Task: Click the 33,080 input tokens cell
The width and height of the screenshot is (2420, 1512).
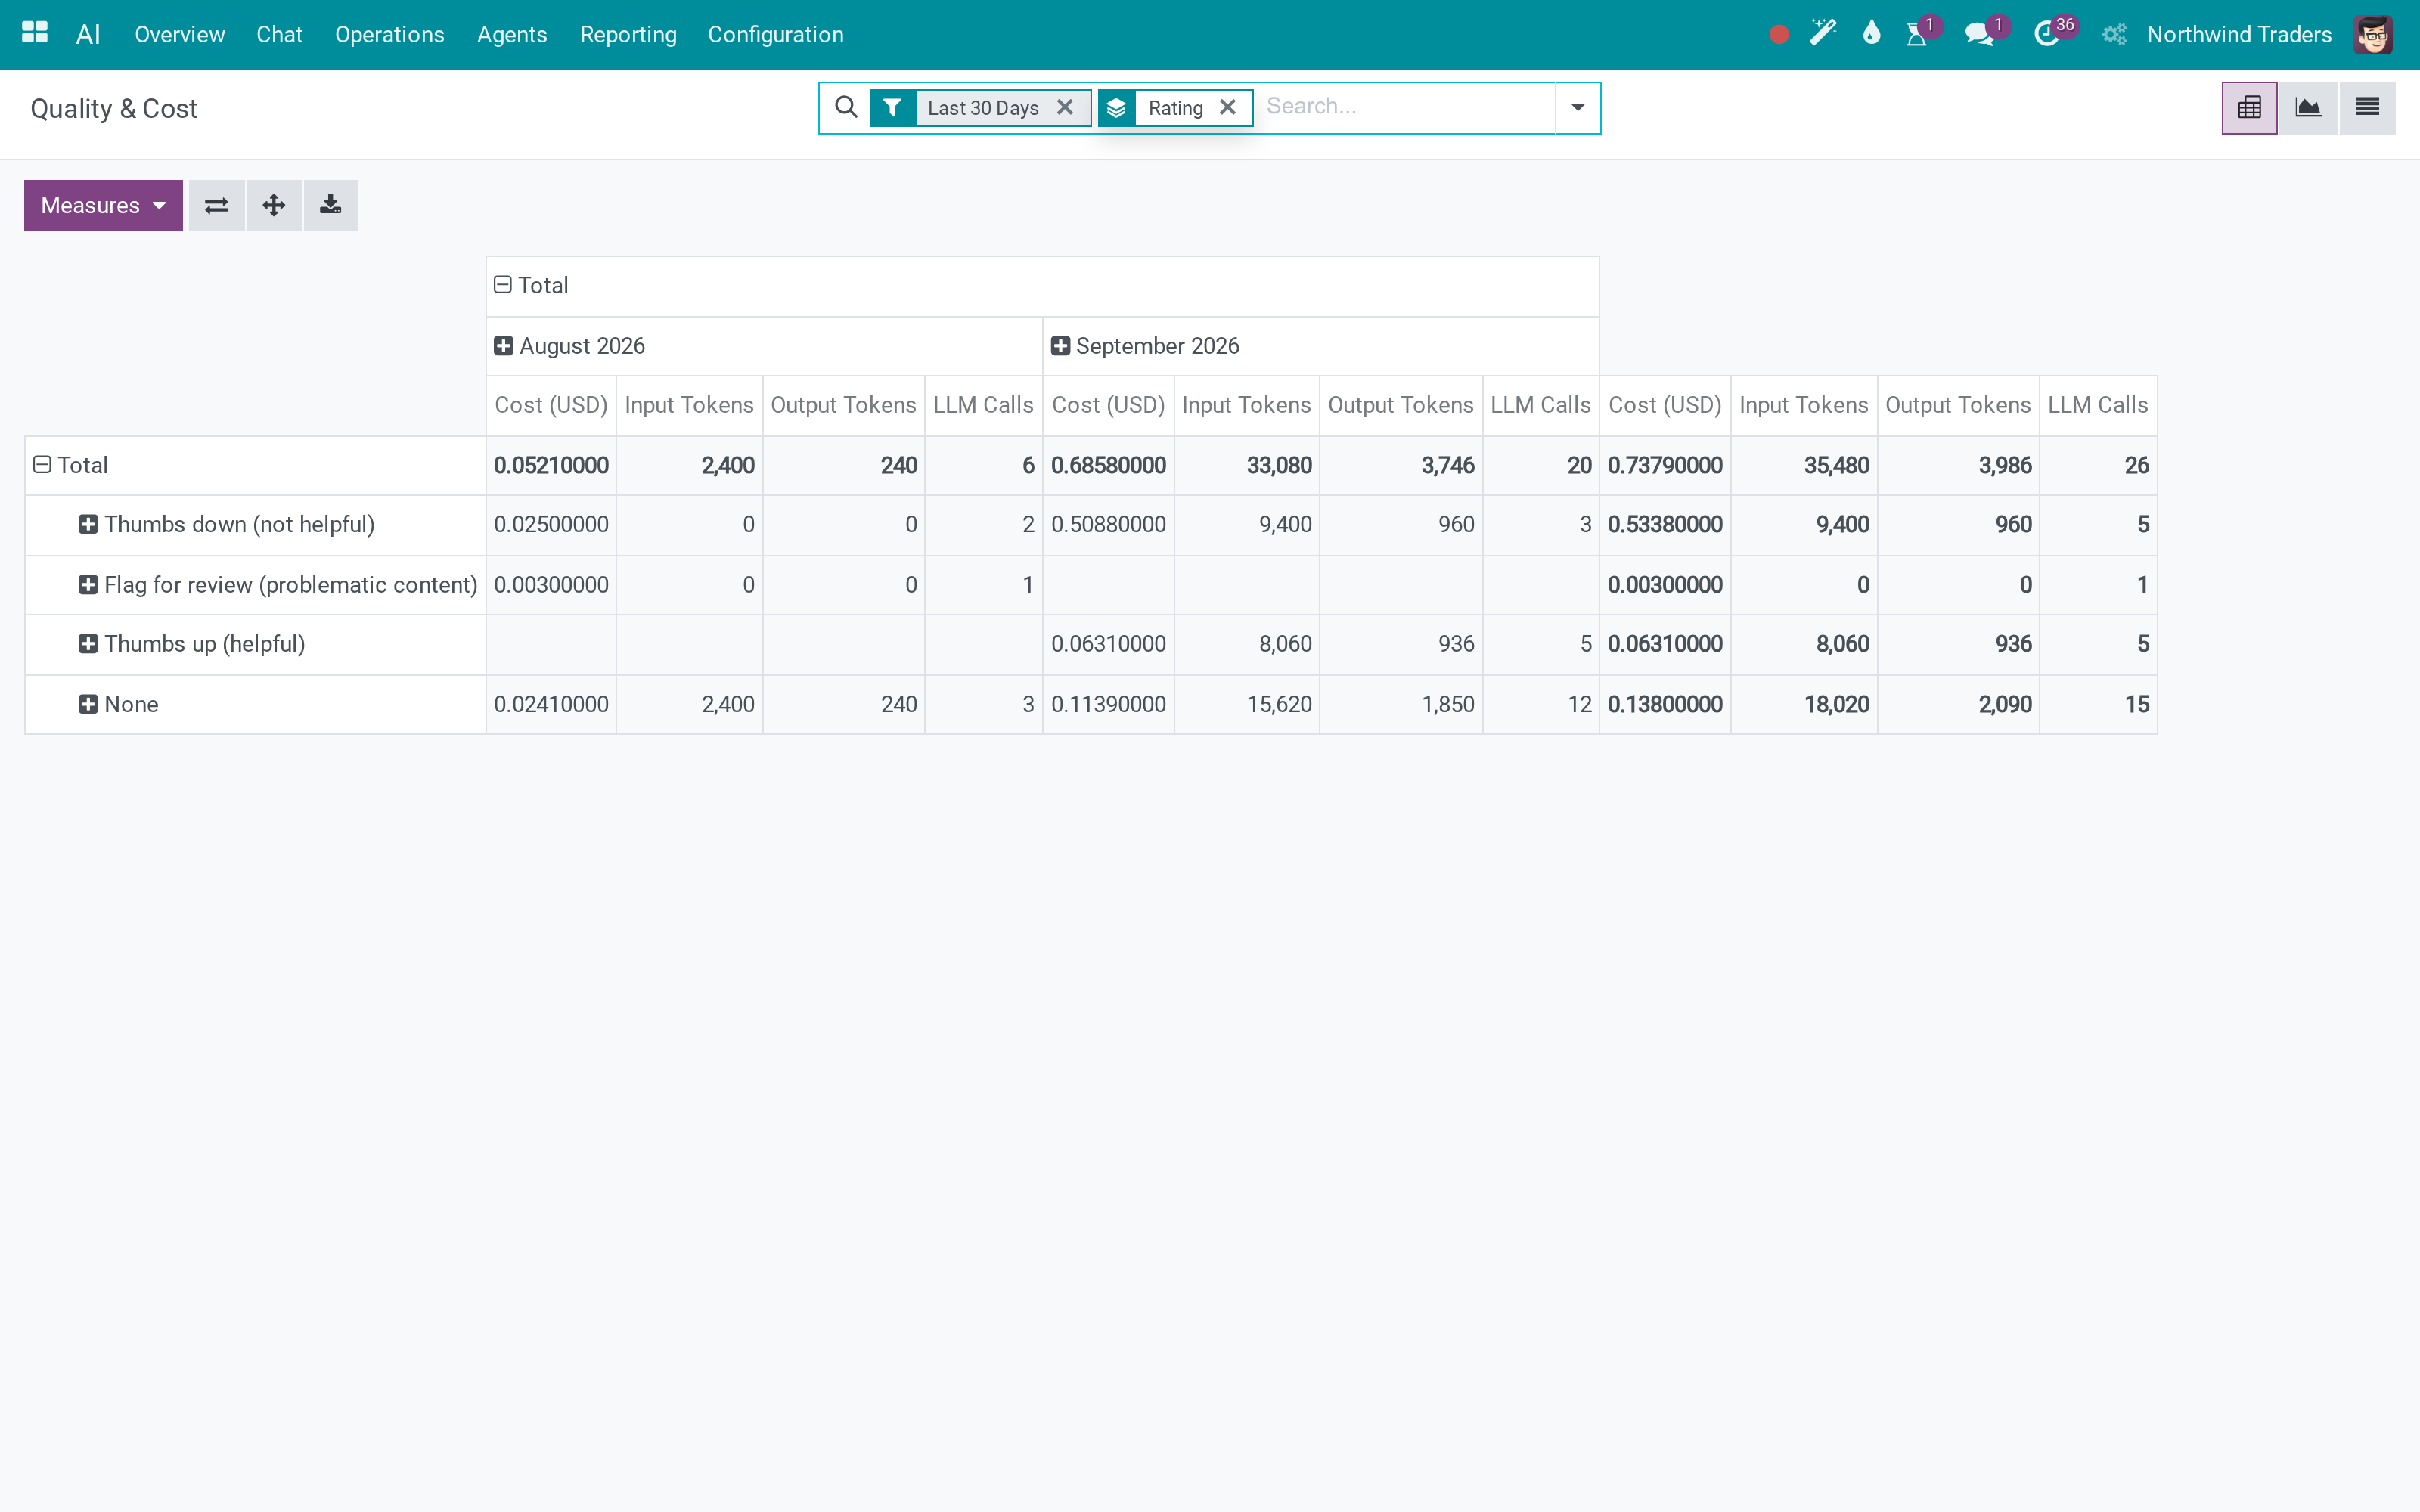Action: (1247, 465)
